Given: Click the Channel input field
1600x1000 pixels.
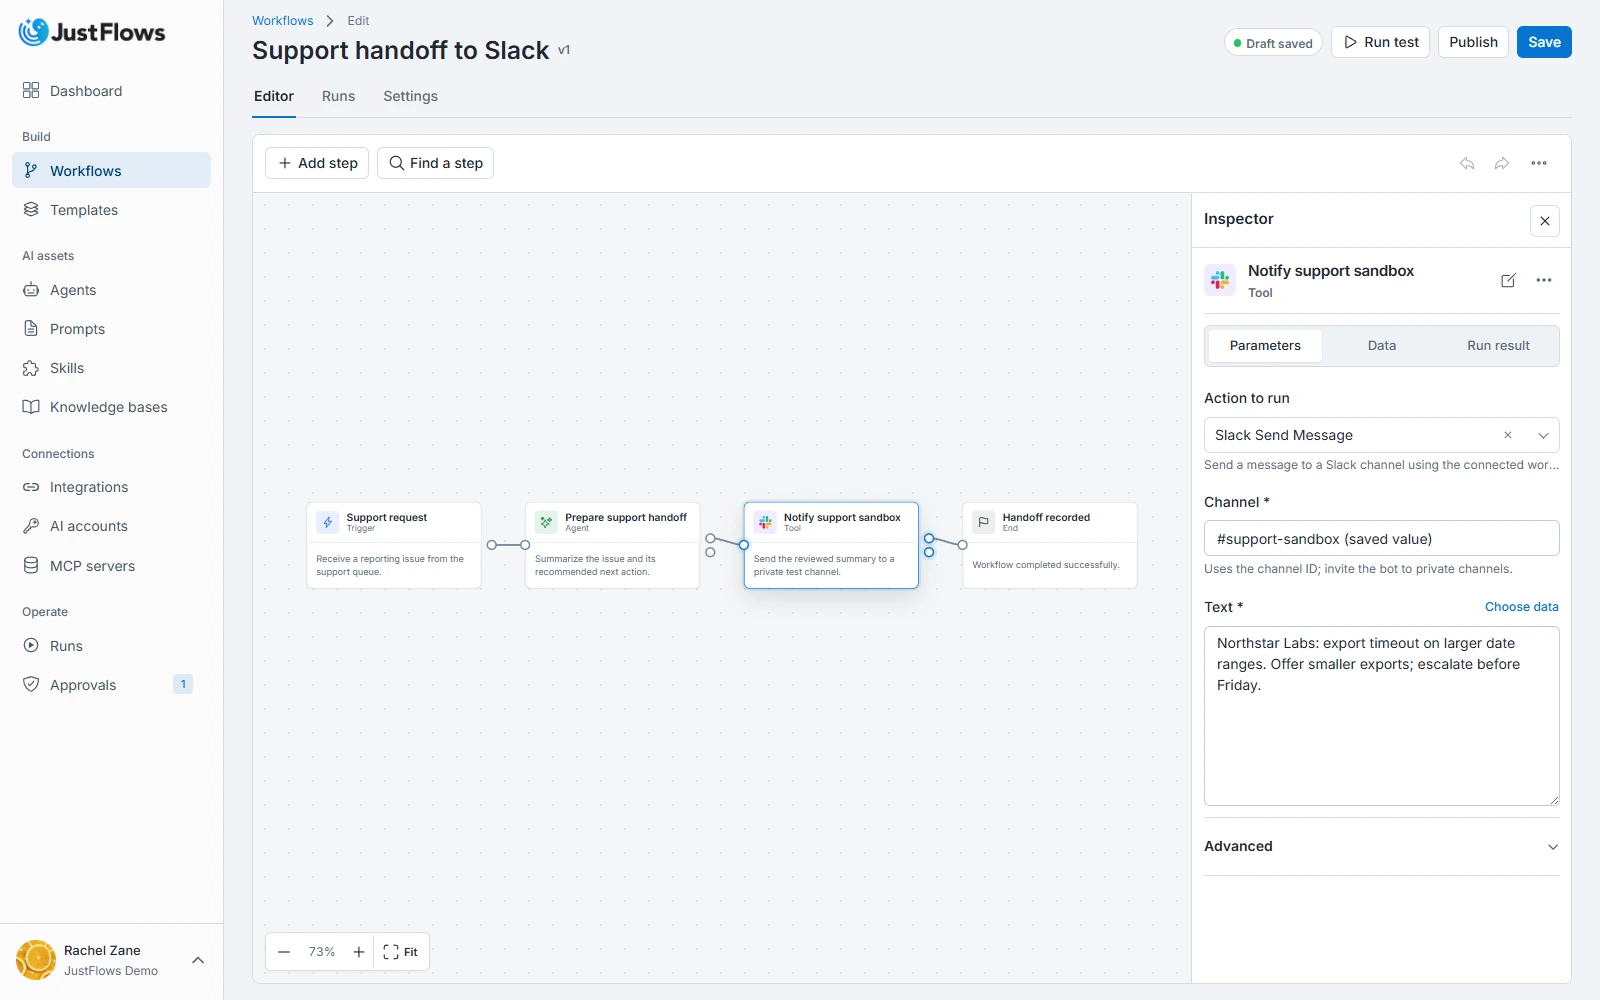Looking at the screenshot, I should click(x=1381, y=538).
